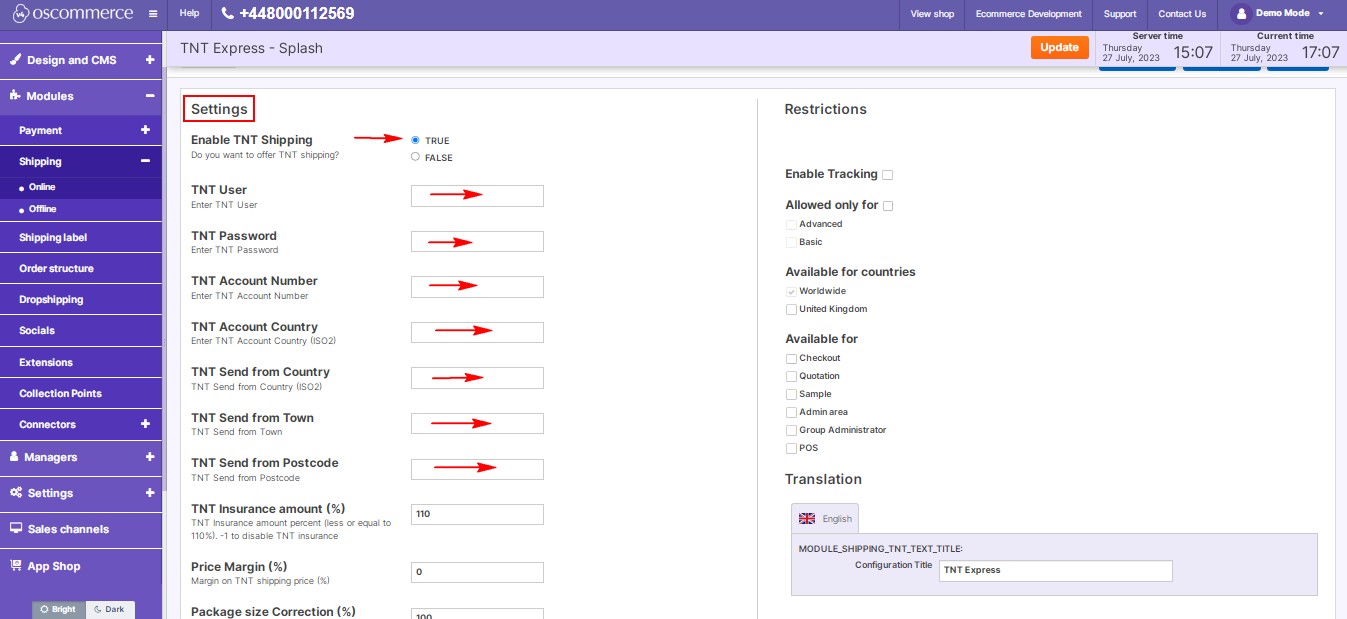
Task: Collapse the Modules sidebar section
Action: 149,96
